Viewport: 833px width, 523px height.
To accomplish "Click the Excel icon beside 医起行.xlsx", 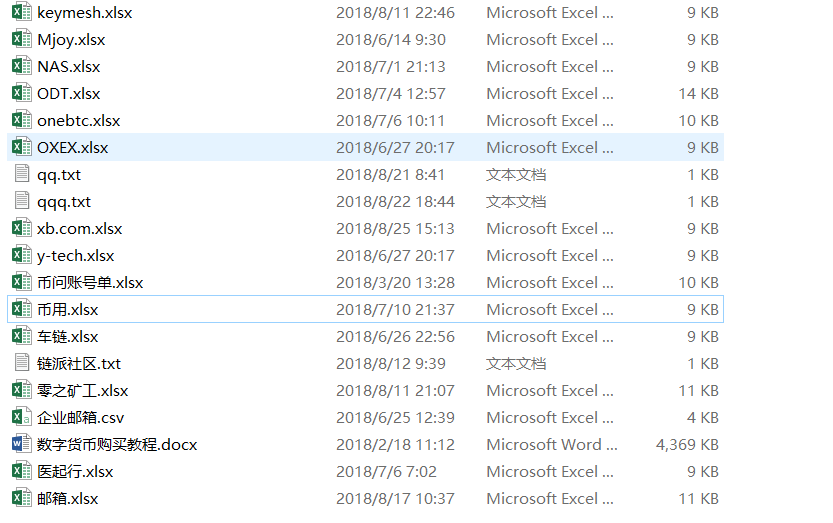I will (x=21, y=471).
